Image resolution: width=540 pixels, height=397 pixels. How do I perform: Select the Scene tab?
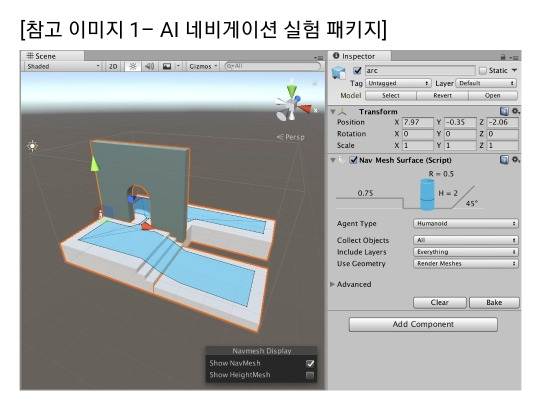pos(52,56)
